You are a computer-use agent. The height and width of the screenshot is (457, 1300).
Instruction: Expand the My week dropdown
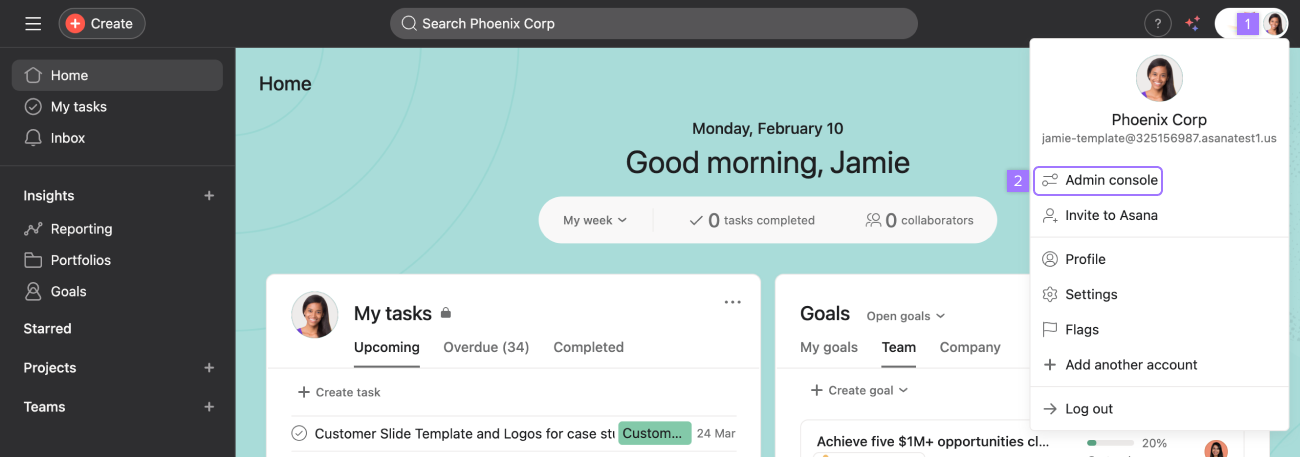[595, 220]
